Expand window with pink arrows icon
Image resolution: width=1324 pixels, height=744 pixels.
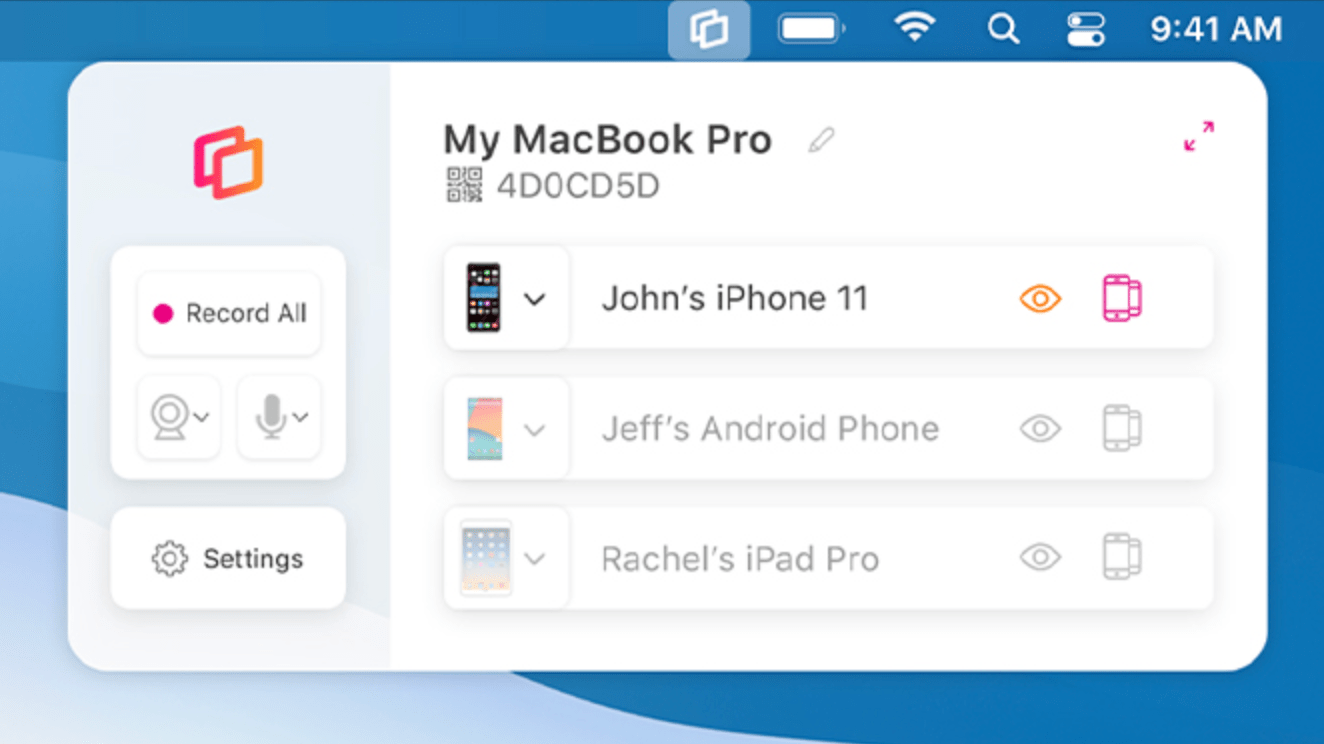point(1199,137)
